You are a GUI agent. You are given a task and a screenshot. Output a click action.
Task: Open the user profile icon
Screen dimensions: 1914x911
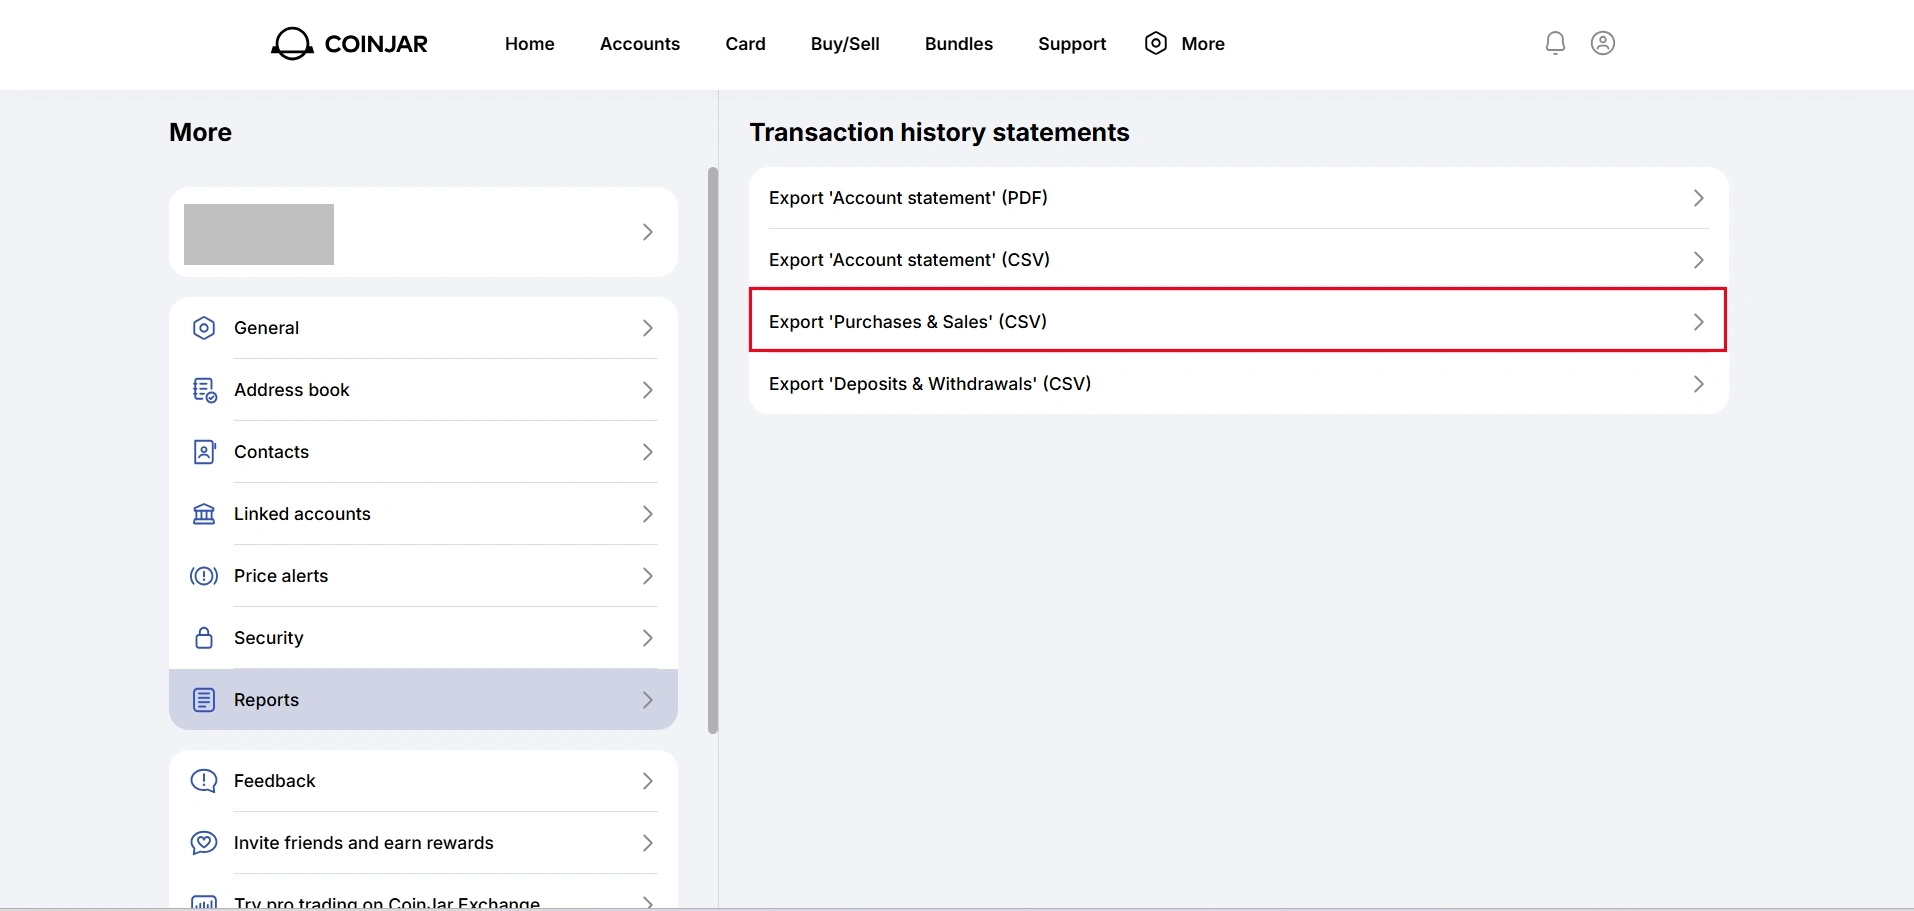pyautogui.click(x=1603, y=43)
